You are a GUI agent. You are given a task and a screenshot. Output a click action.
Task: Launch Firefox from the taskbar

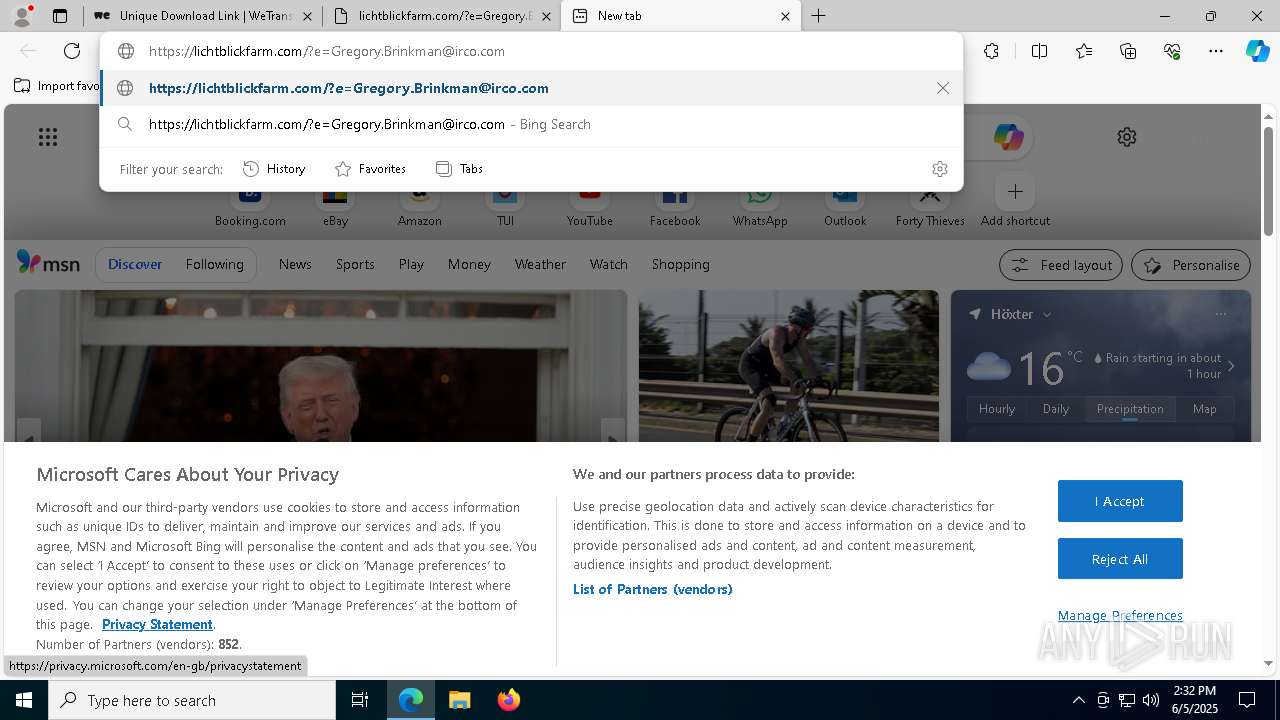pos(508,700)
